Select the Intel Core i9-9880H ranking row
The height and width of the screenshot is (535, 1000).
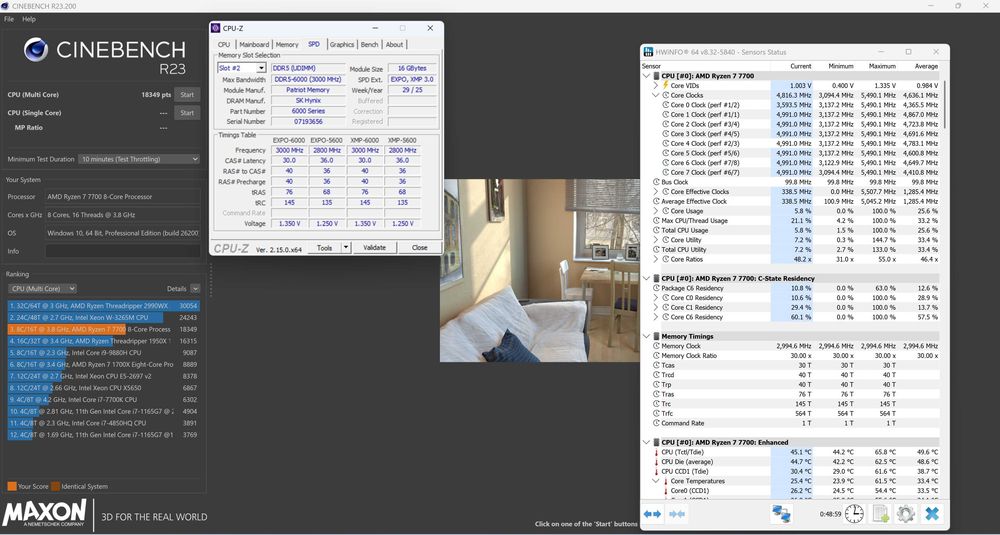[x=103, y=353]
